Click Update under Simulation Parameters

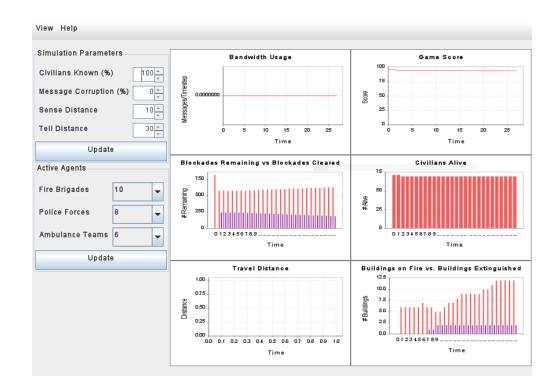[101, 150]
